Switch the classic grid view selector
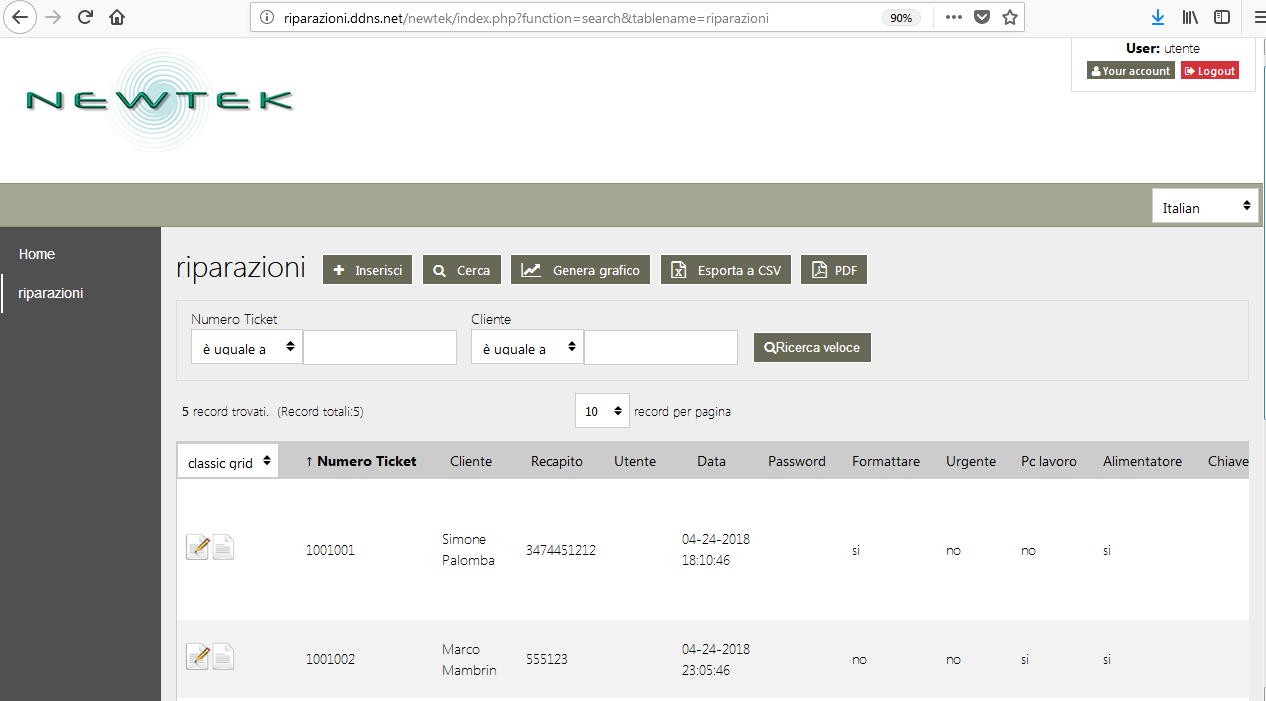 pos(228,462)
